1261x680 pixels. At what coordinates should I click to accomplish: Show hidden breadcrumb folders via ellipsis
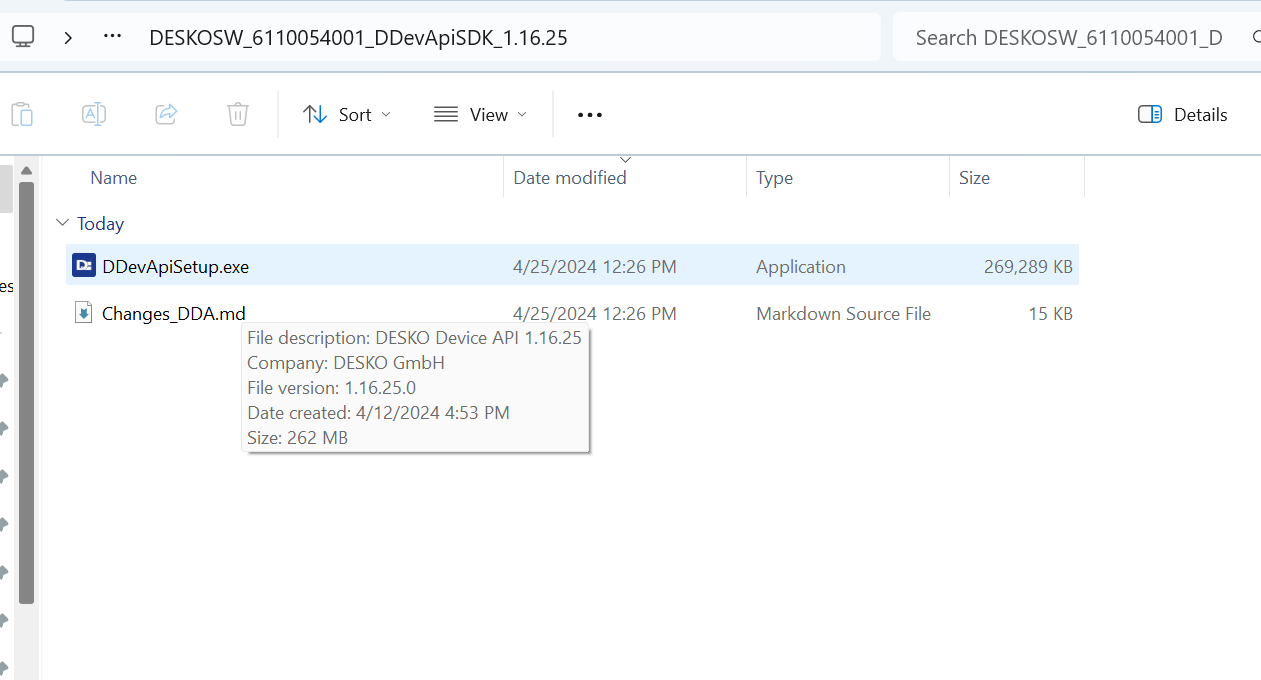[113, 37]
